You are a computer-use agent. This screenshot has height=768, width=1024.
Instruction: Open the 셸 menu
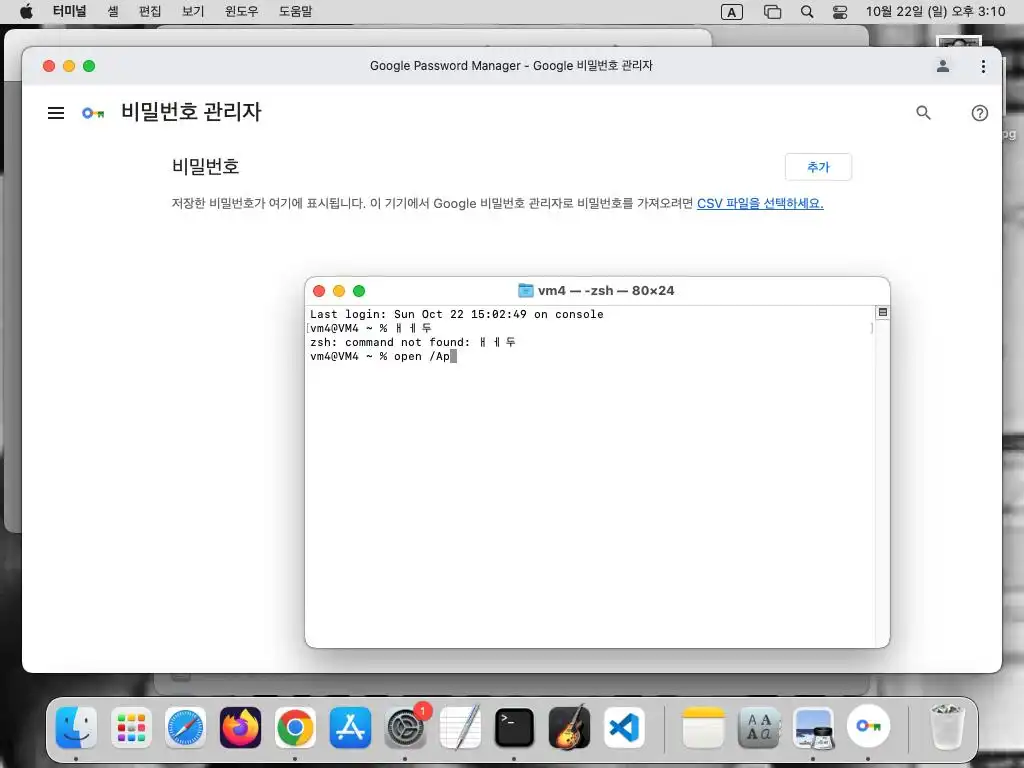113,12
